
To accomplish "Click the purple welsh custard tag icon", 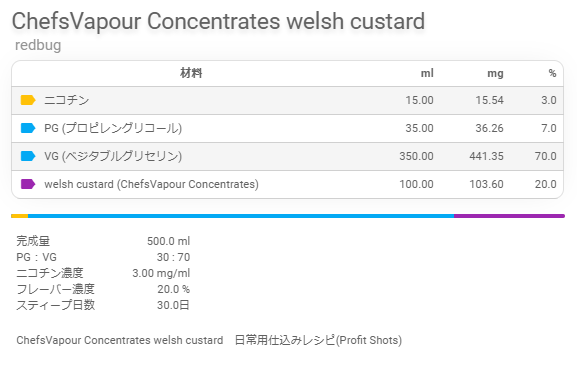I will (28, 184).
